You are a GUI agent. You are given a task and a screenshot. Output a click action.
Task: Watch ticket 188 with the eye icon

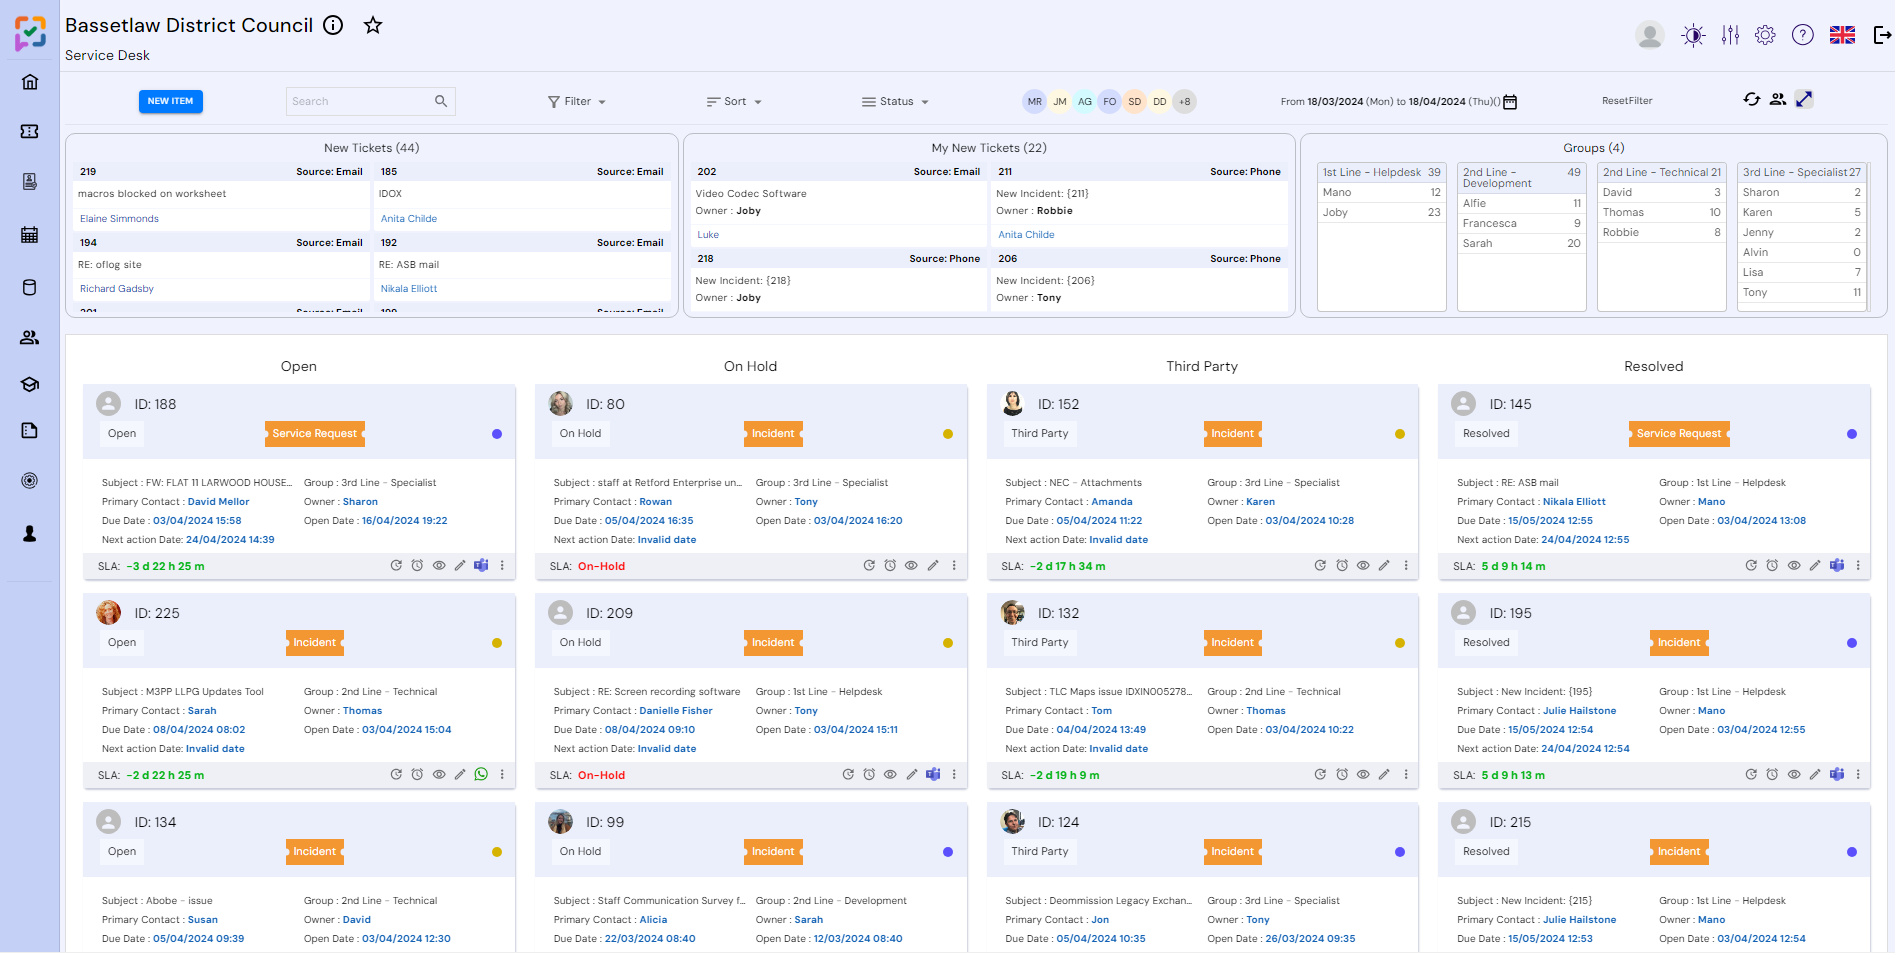point(439,566)
